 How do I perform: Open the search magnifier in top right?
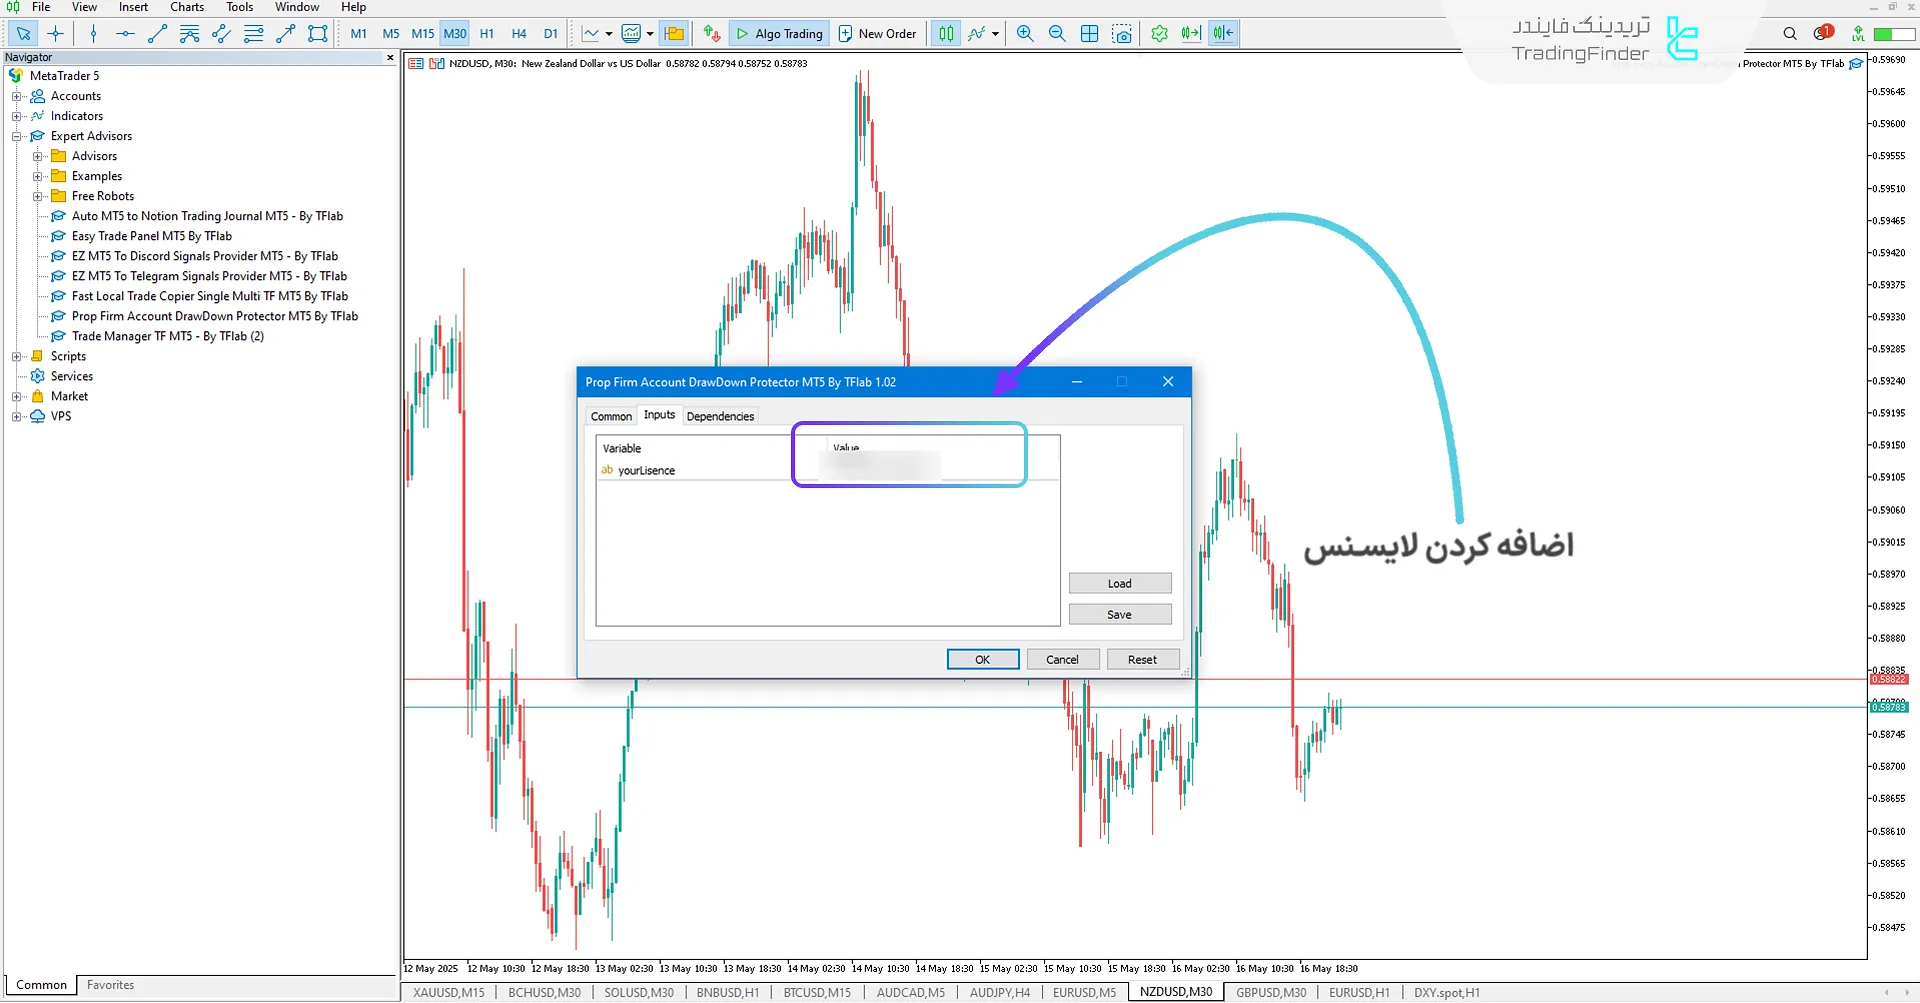click(x=1790, y=33)
